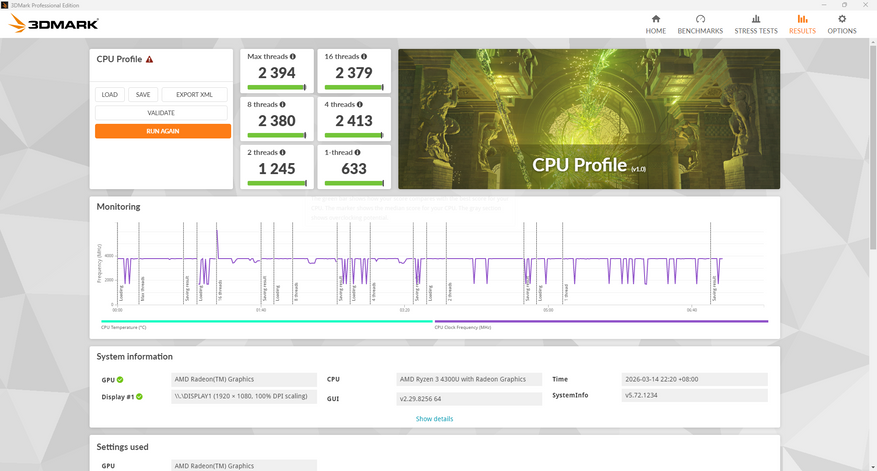This screenshot has height=471, width=877.
Task: Open the Home tab
Action: coord(656,24)
